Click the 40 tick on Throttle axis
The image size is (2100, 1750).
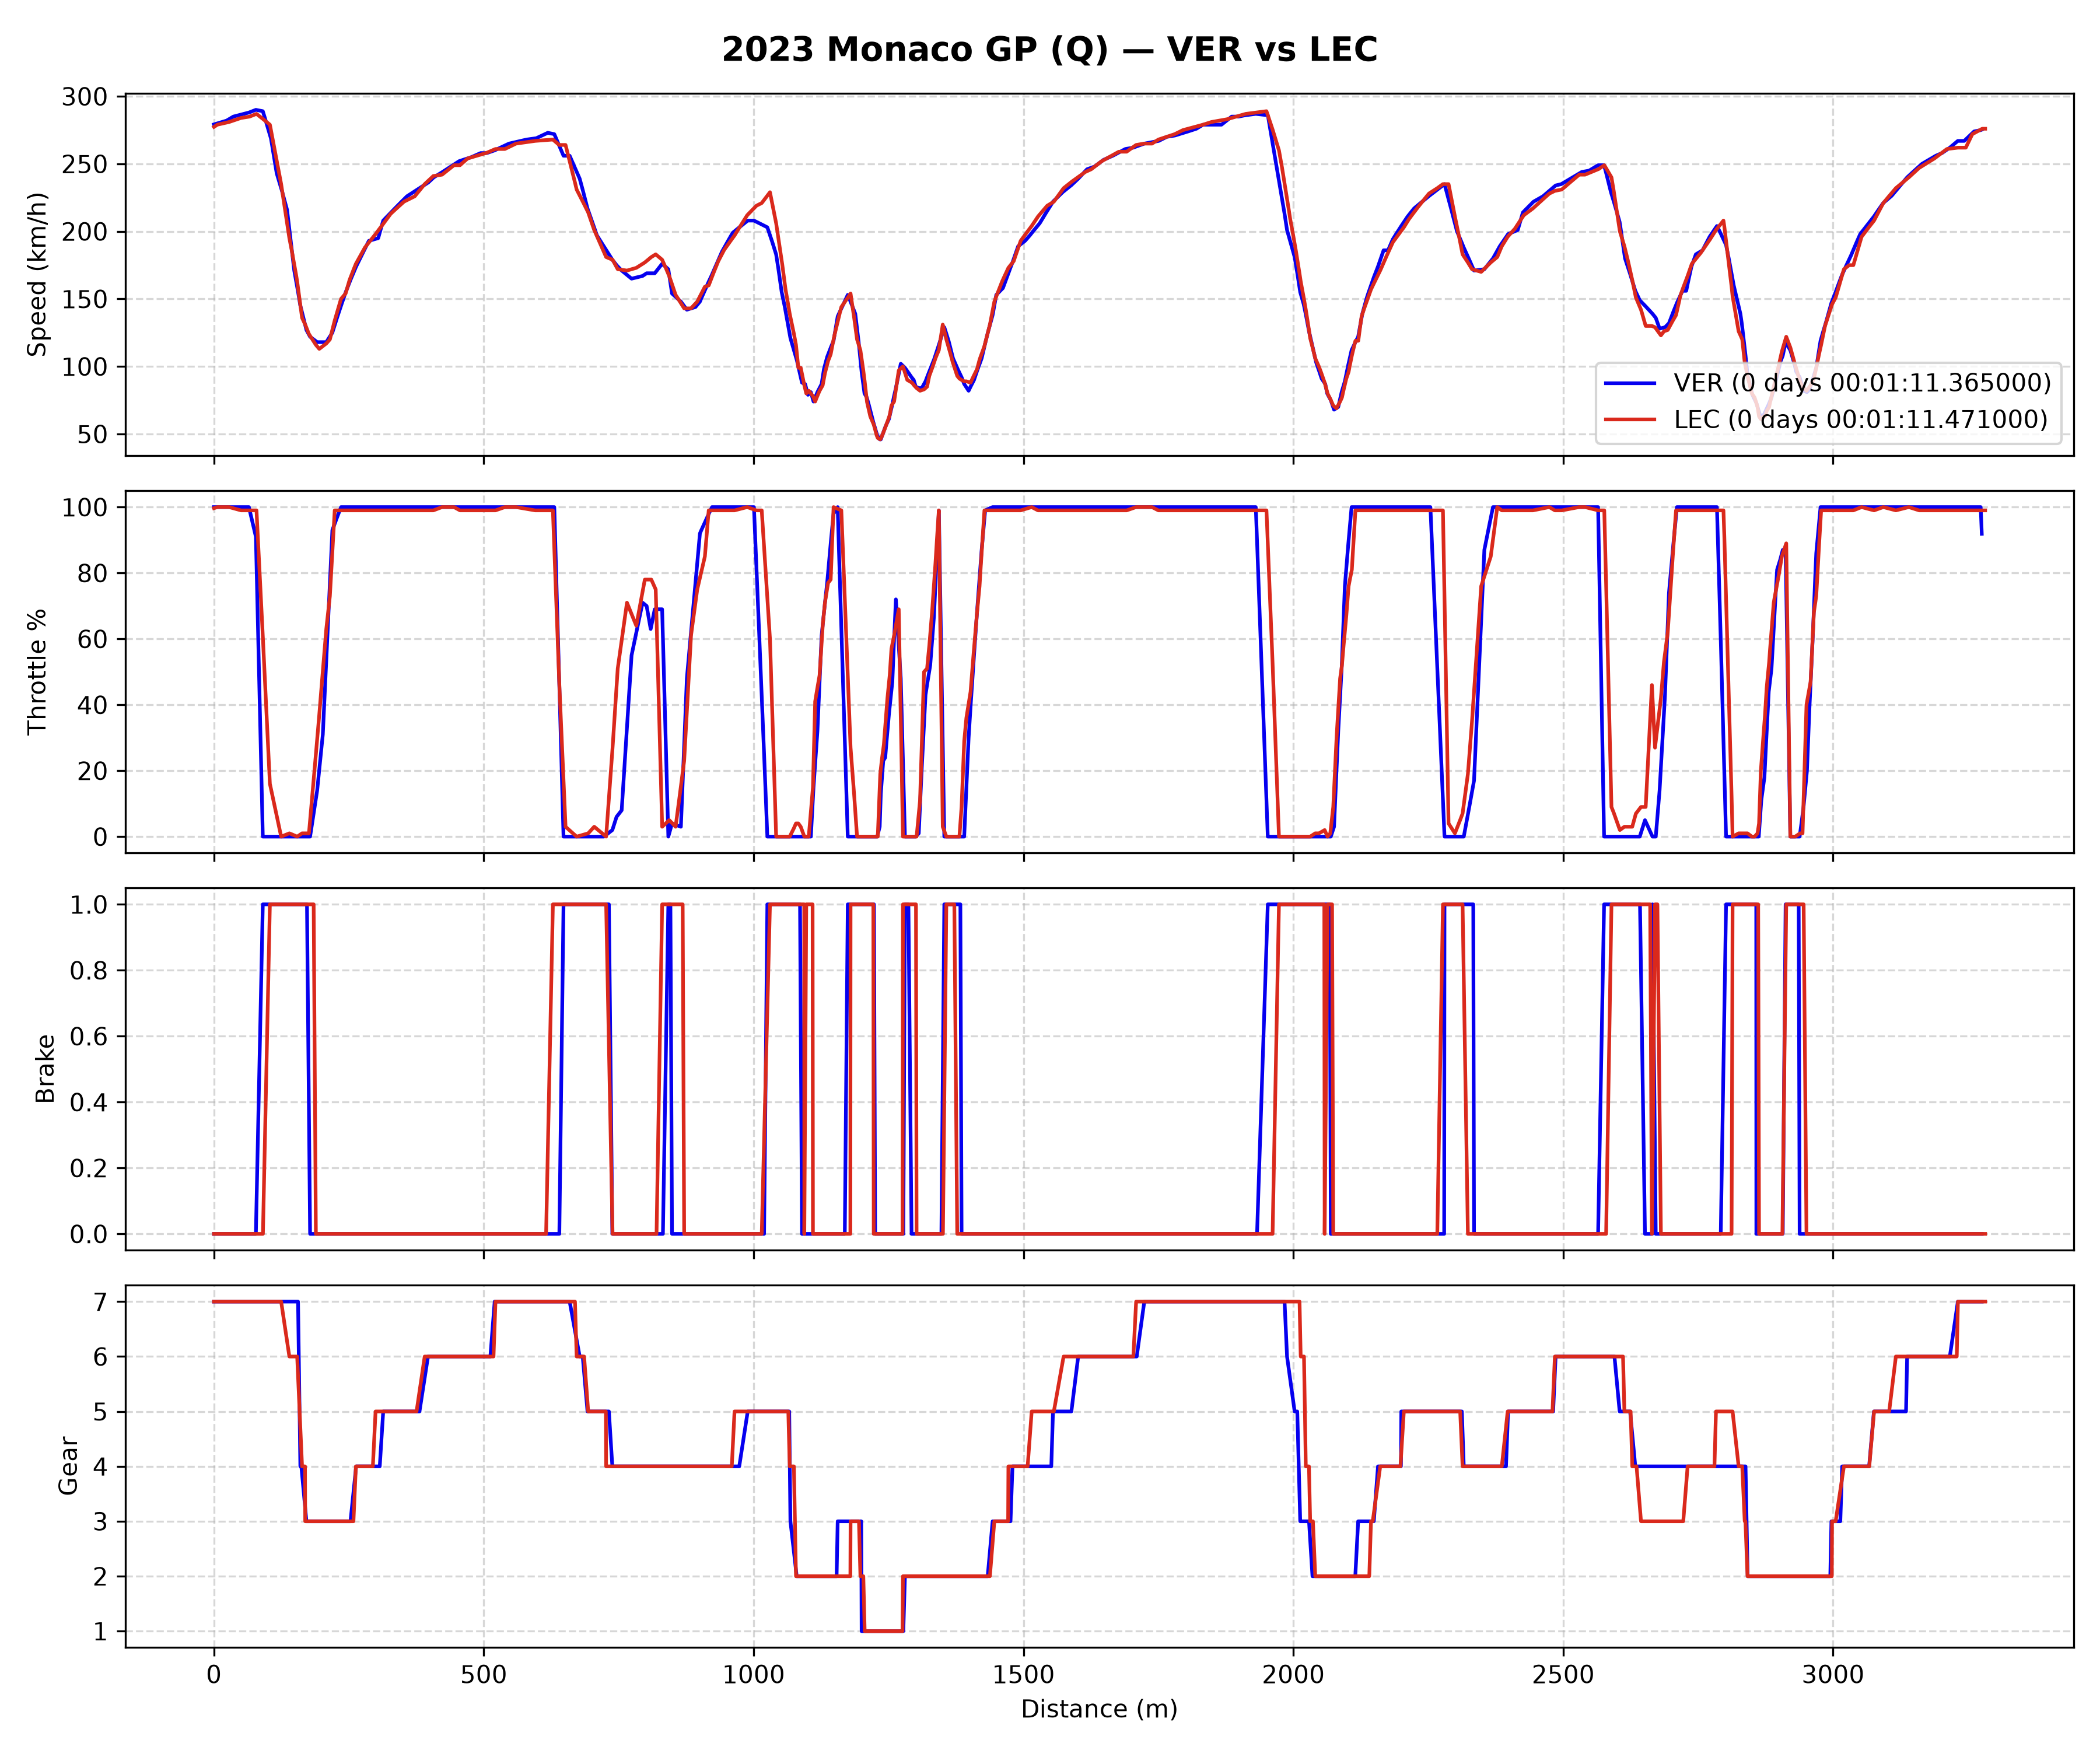pyautogui.click(x=93, y=706)
